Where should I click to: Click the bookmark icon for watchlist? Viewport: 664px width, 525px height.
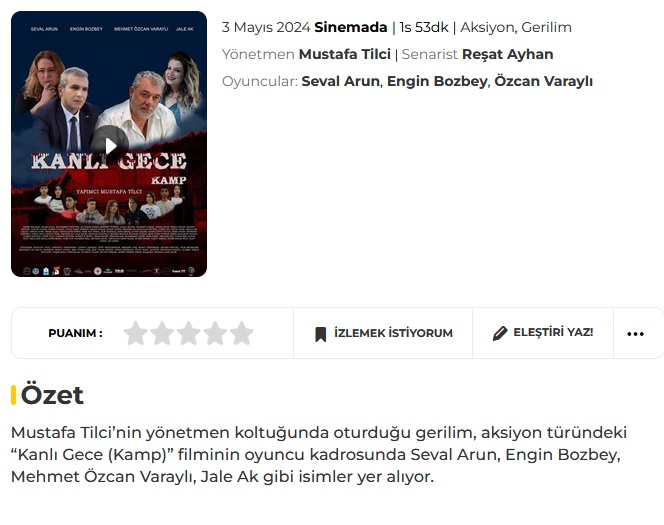click(x=321, y=334)
